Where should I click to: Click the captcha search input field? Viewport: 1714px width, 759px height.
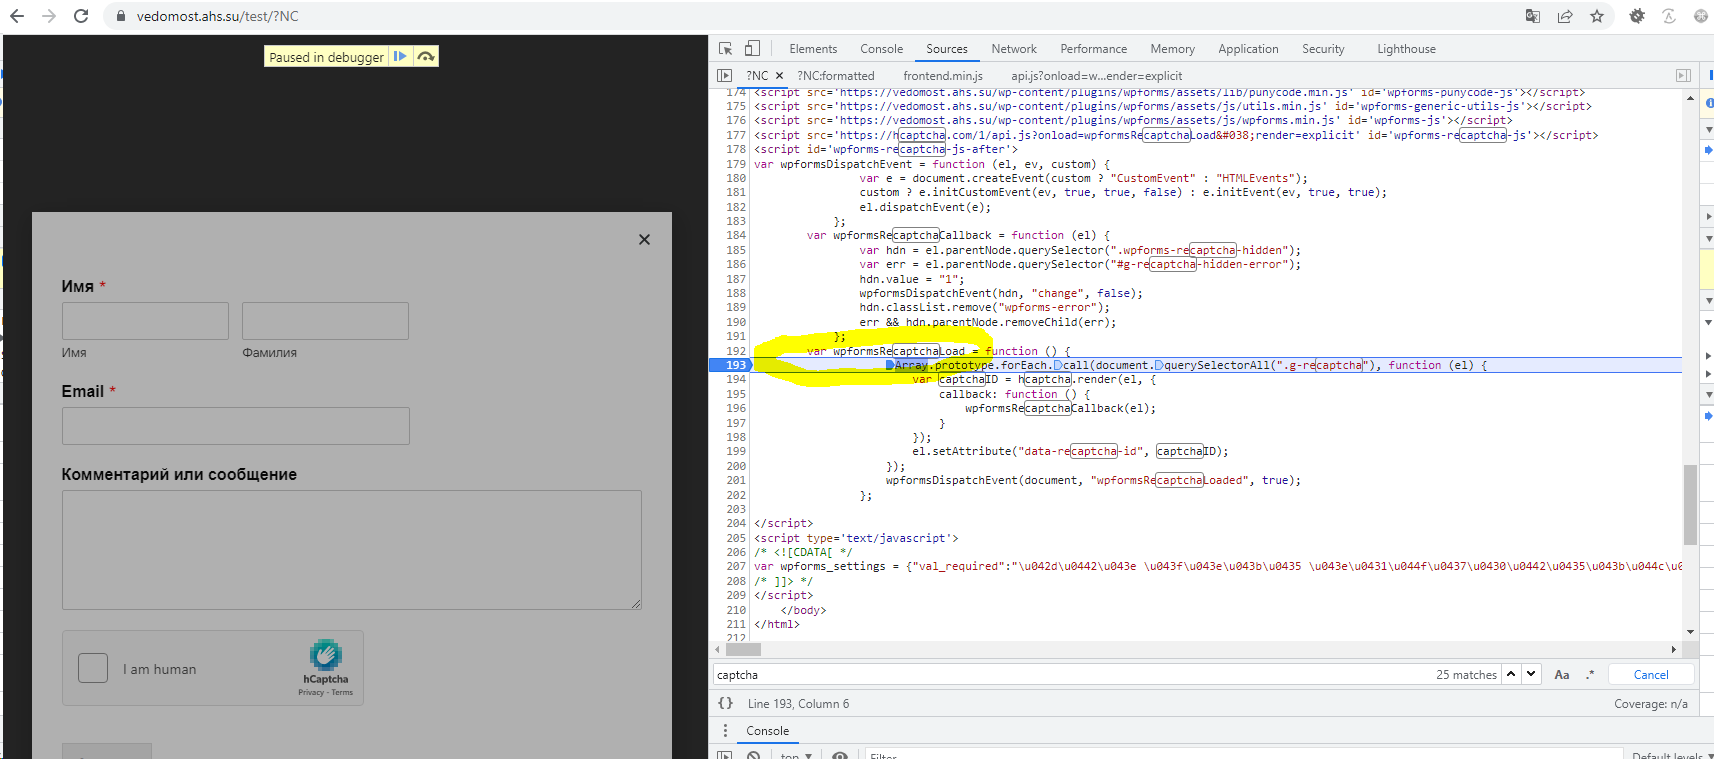click(1070, 675)
